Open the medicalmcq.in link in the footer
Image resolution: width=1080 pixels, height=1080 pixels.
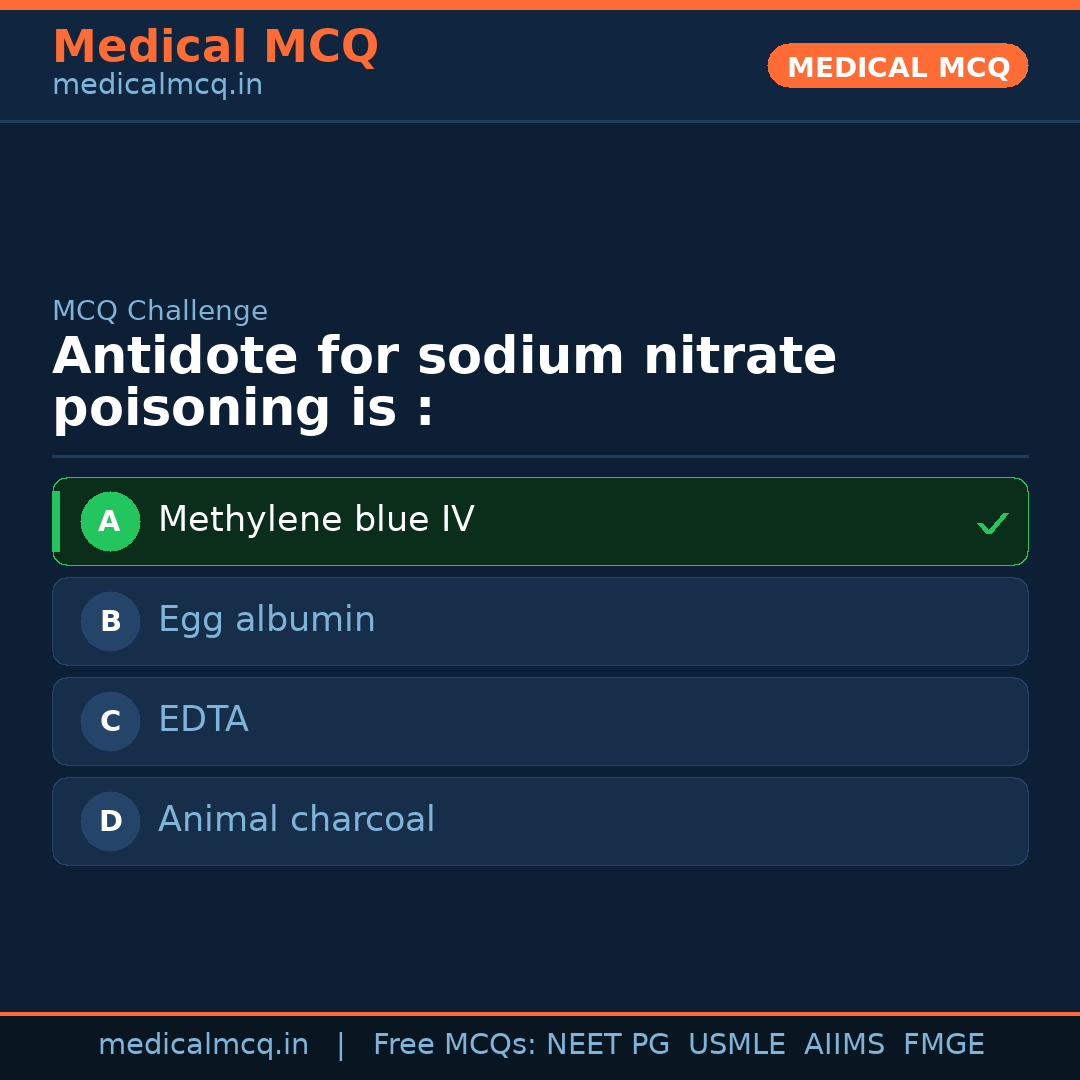click(203, 1045)
